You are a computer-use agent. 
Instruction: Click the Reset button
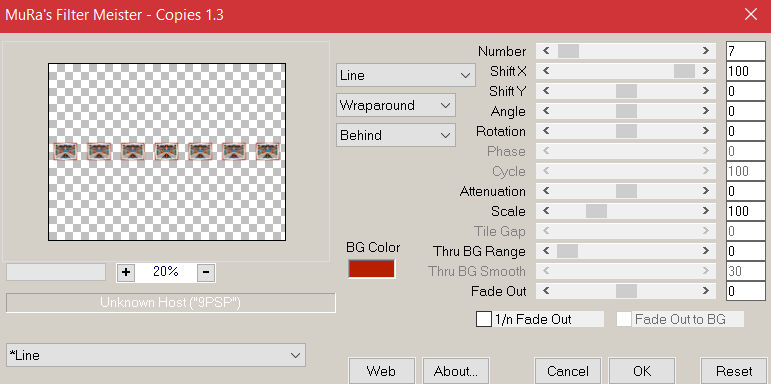click(x=734, y=371)
